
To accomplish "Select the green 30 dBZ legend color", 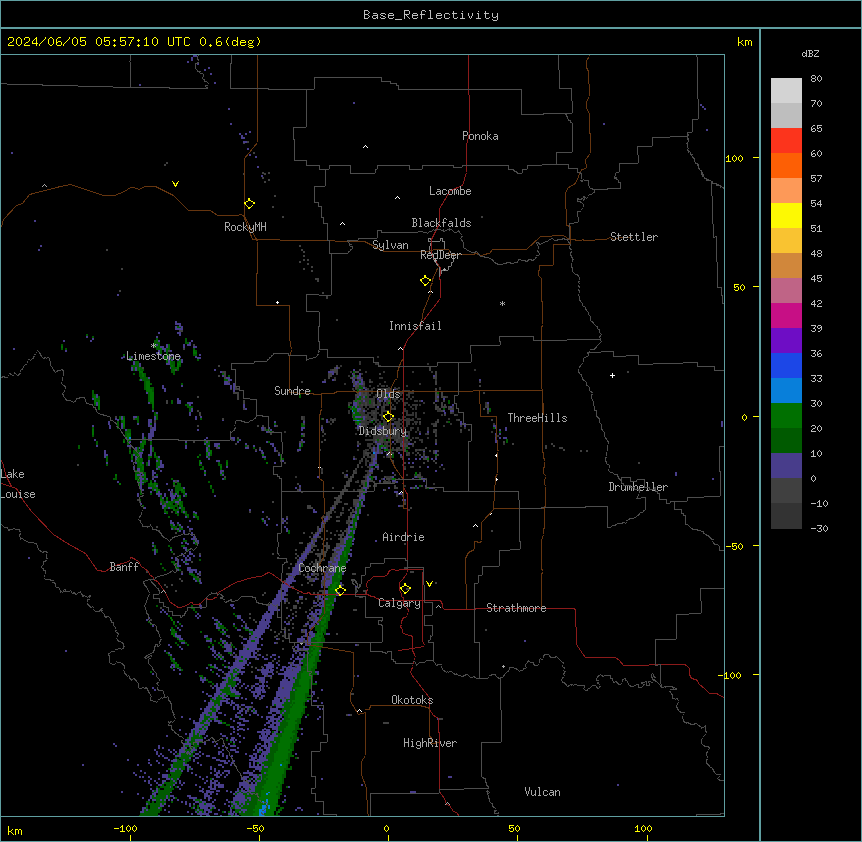I will [786, 416].
